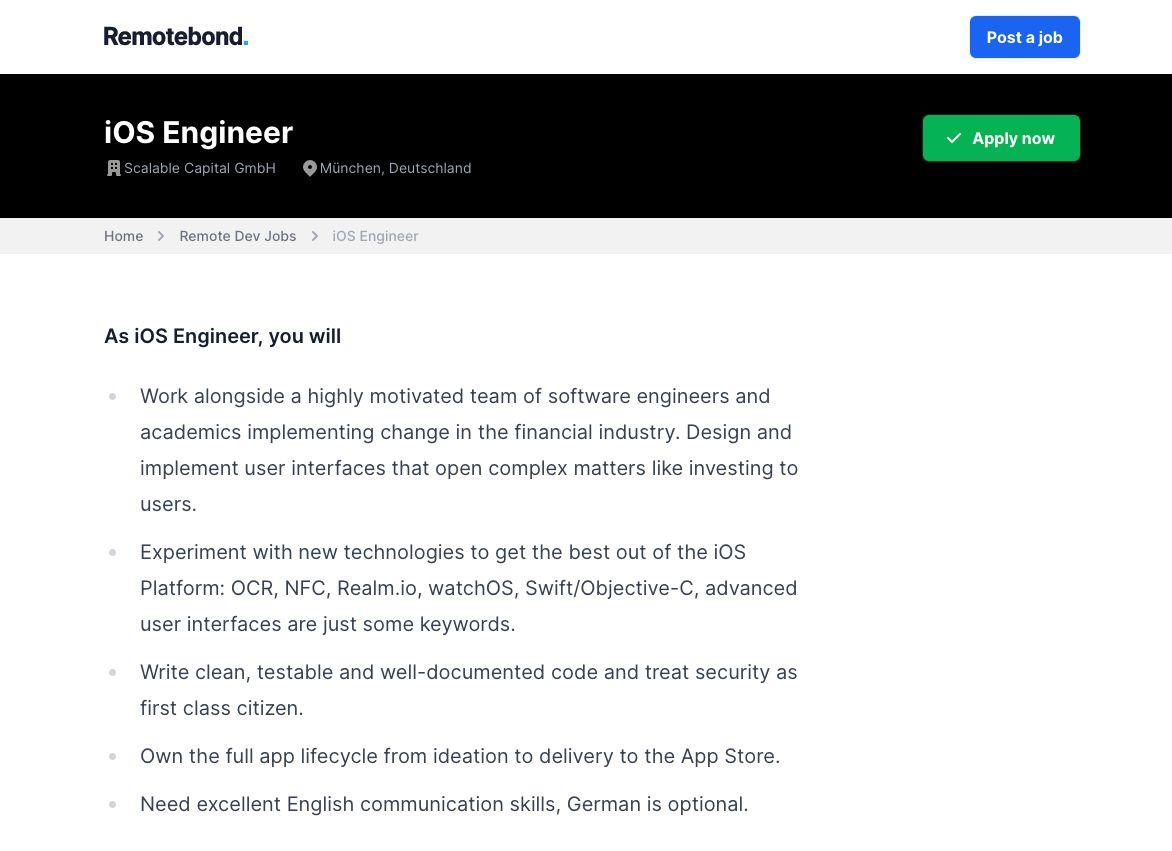Click the Post a job button

(x=1024, y=37)
